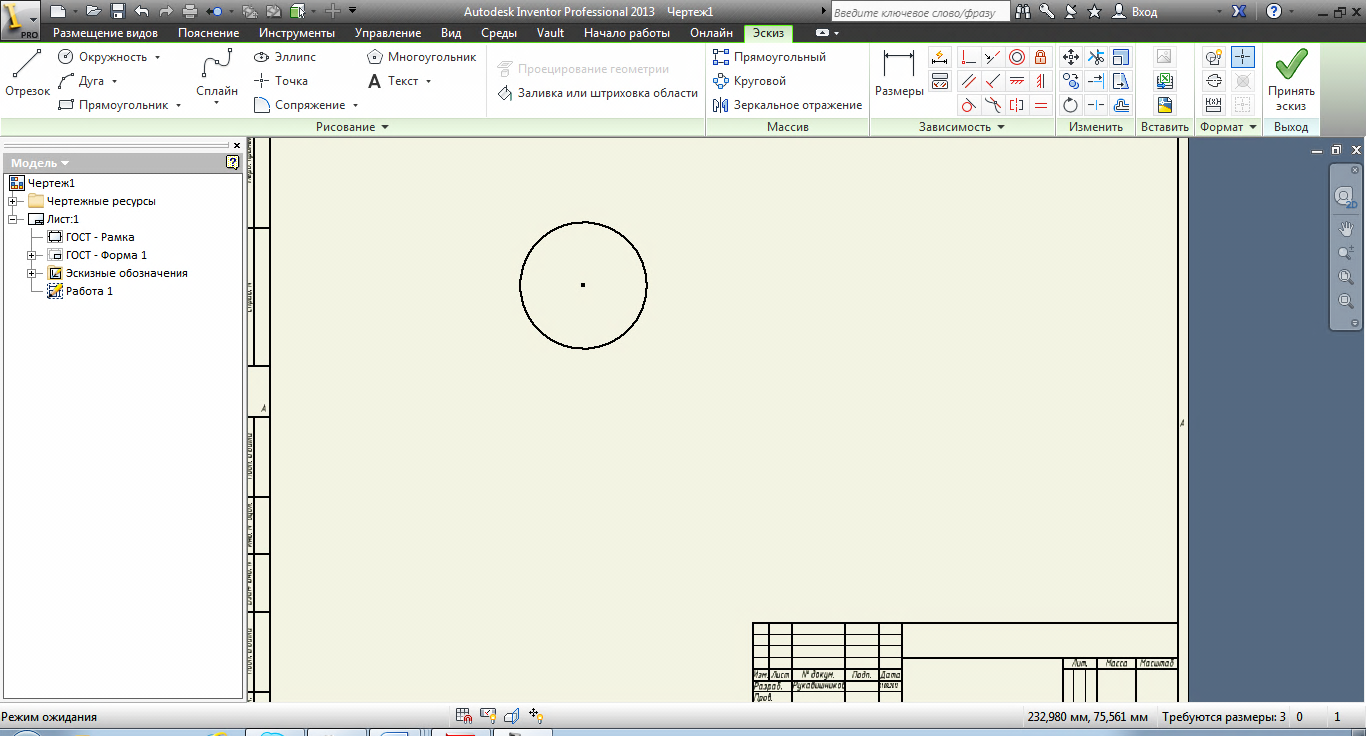Select the Offset tool in Изменить

pos(1121,105)
